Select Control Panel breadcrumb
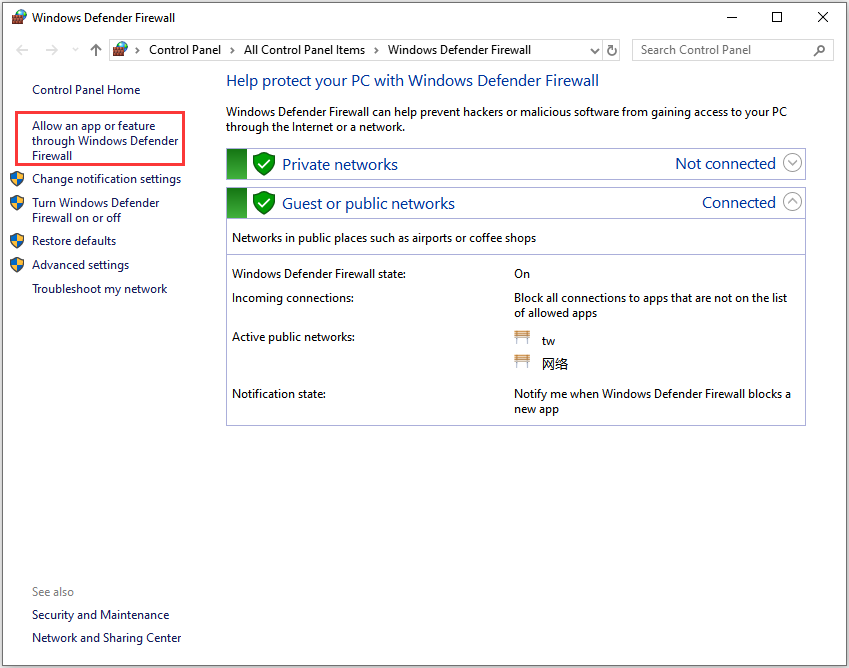 click(185, 50)
